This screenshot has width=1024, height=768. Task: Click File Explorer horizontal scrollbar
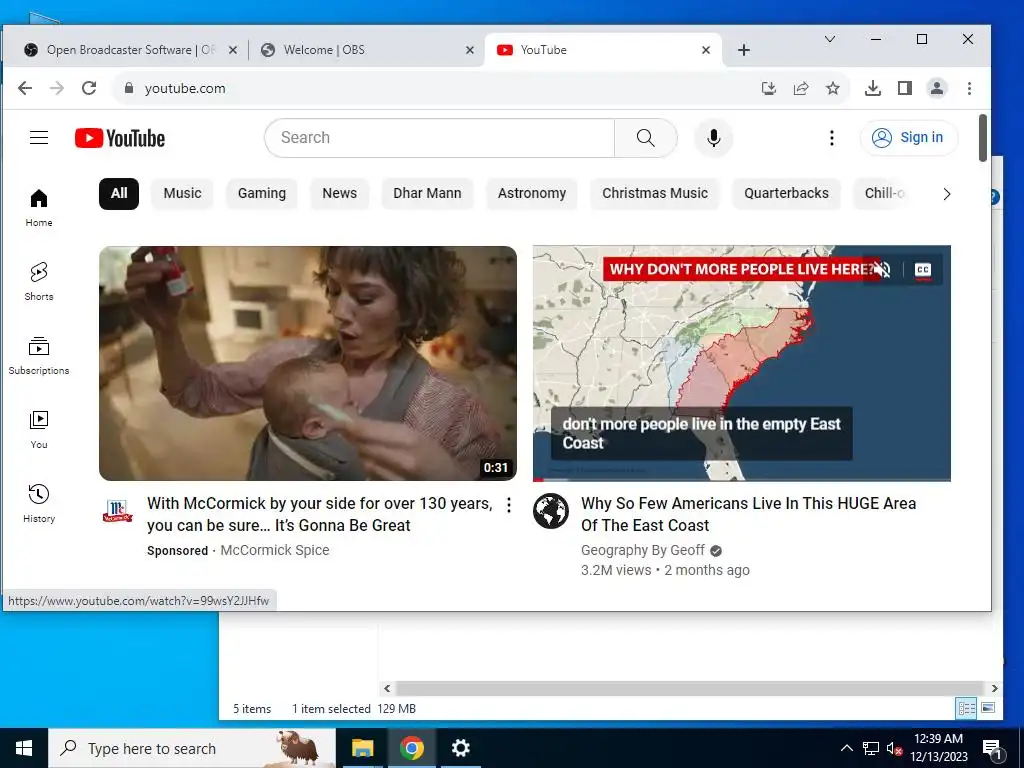tap(690, 688)
